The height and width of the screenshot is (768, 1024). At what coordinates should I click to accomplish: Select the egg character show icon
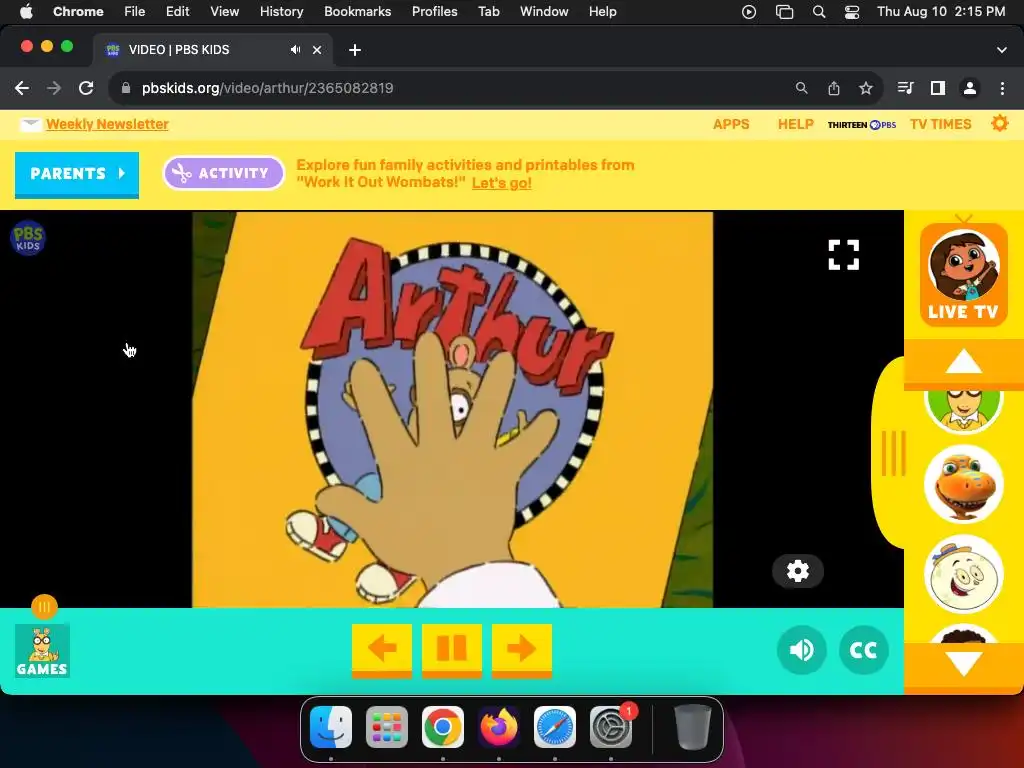[x=963, y=574]
